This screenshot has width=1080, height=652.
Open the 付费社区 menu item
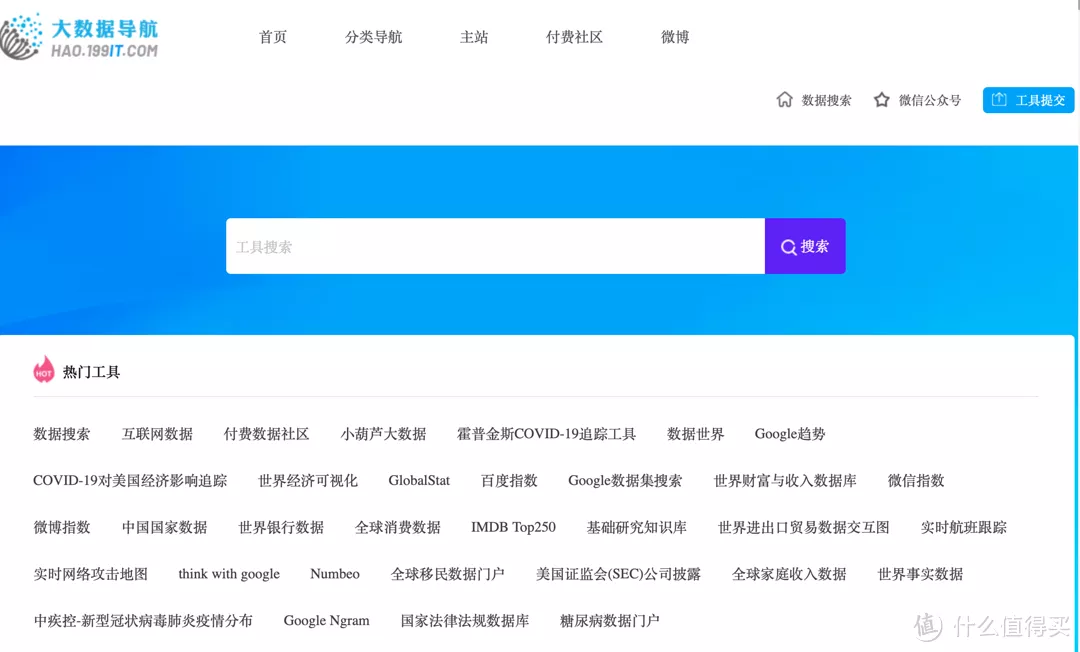pos(574,37)
